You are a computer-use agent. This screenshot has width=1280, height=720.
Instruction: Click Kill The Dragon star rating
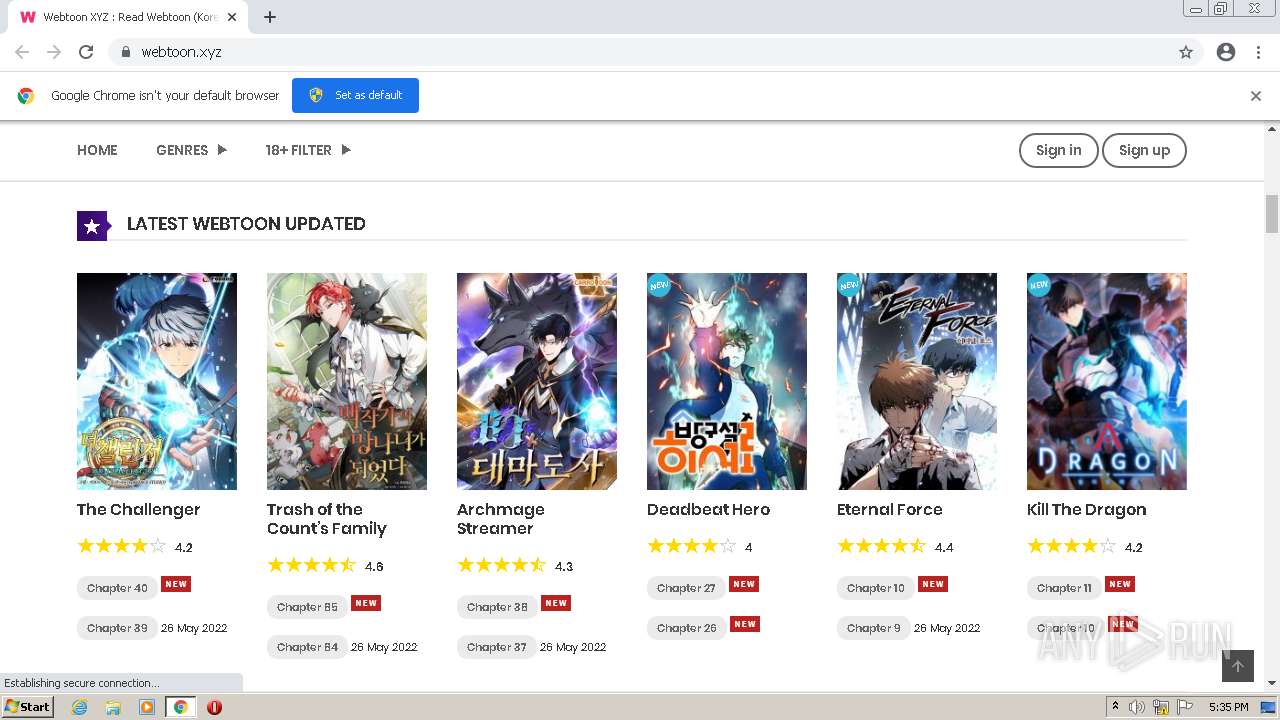[x=1072, y=546]
